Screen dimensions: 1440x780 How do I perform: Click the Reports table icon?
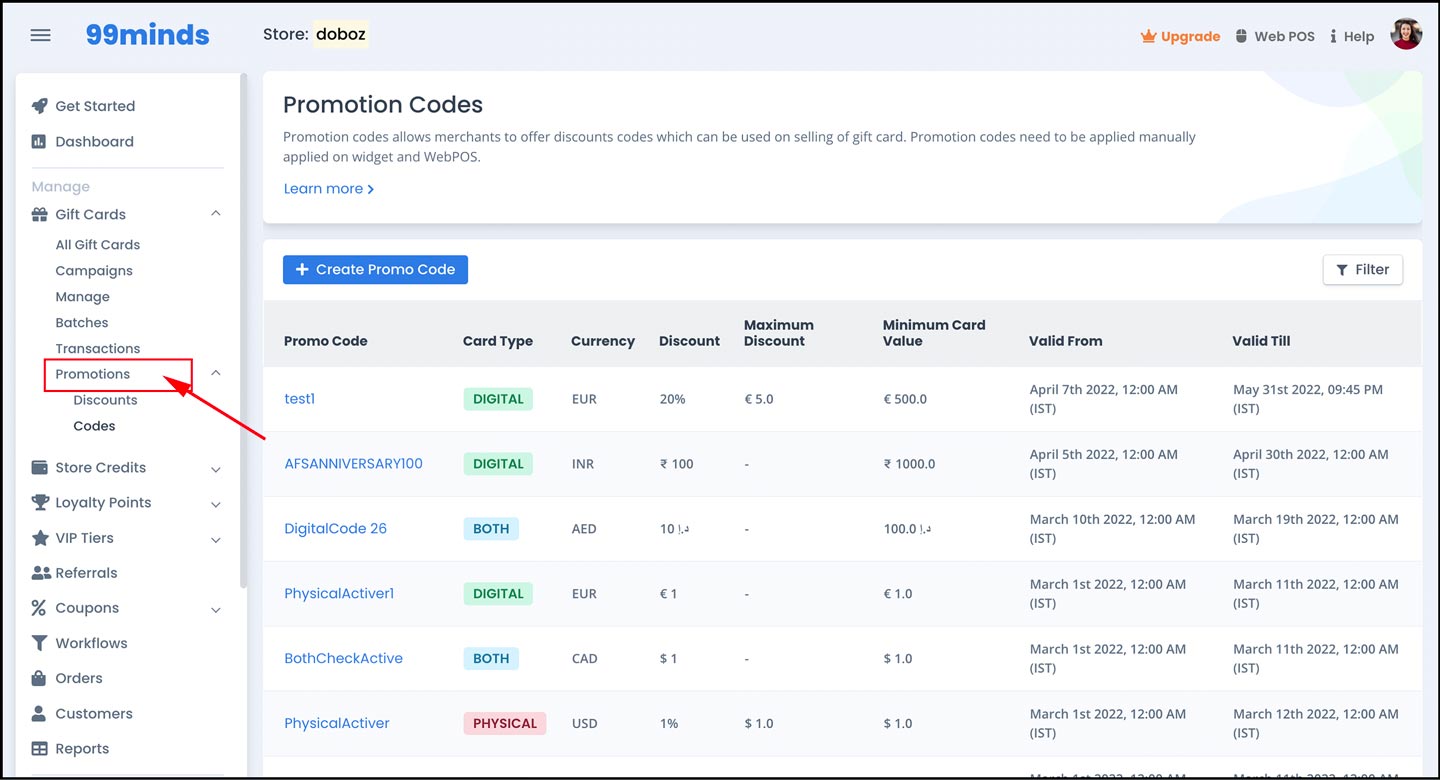coord(40,748)
